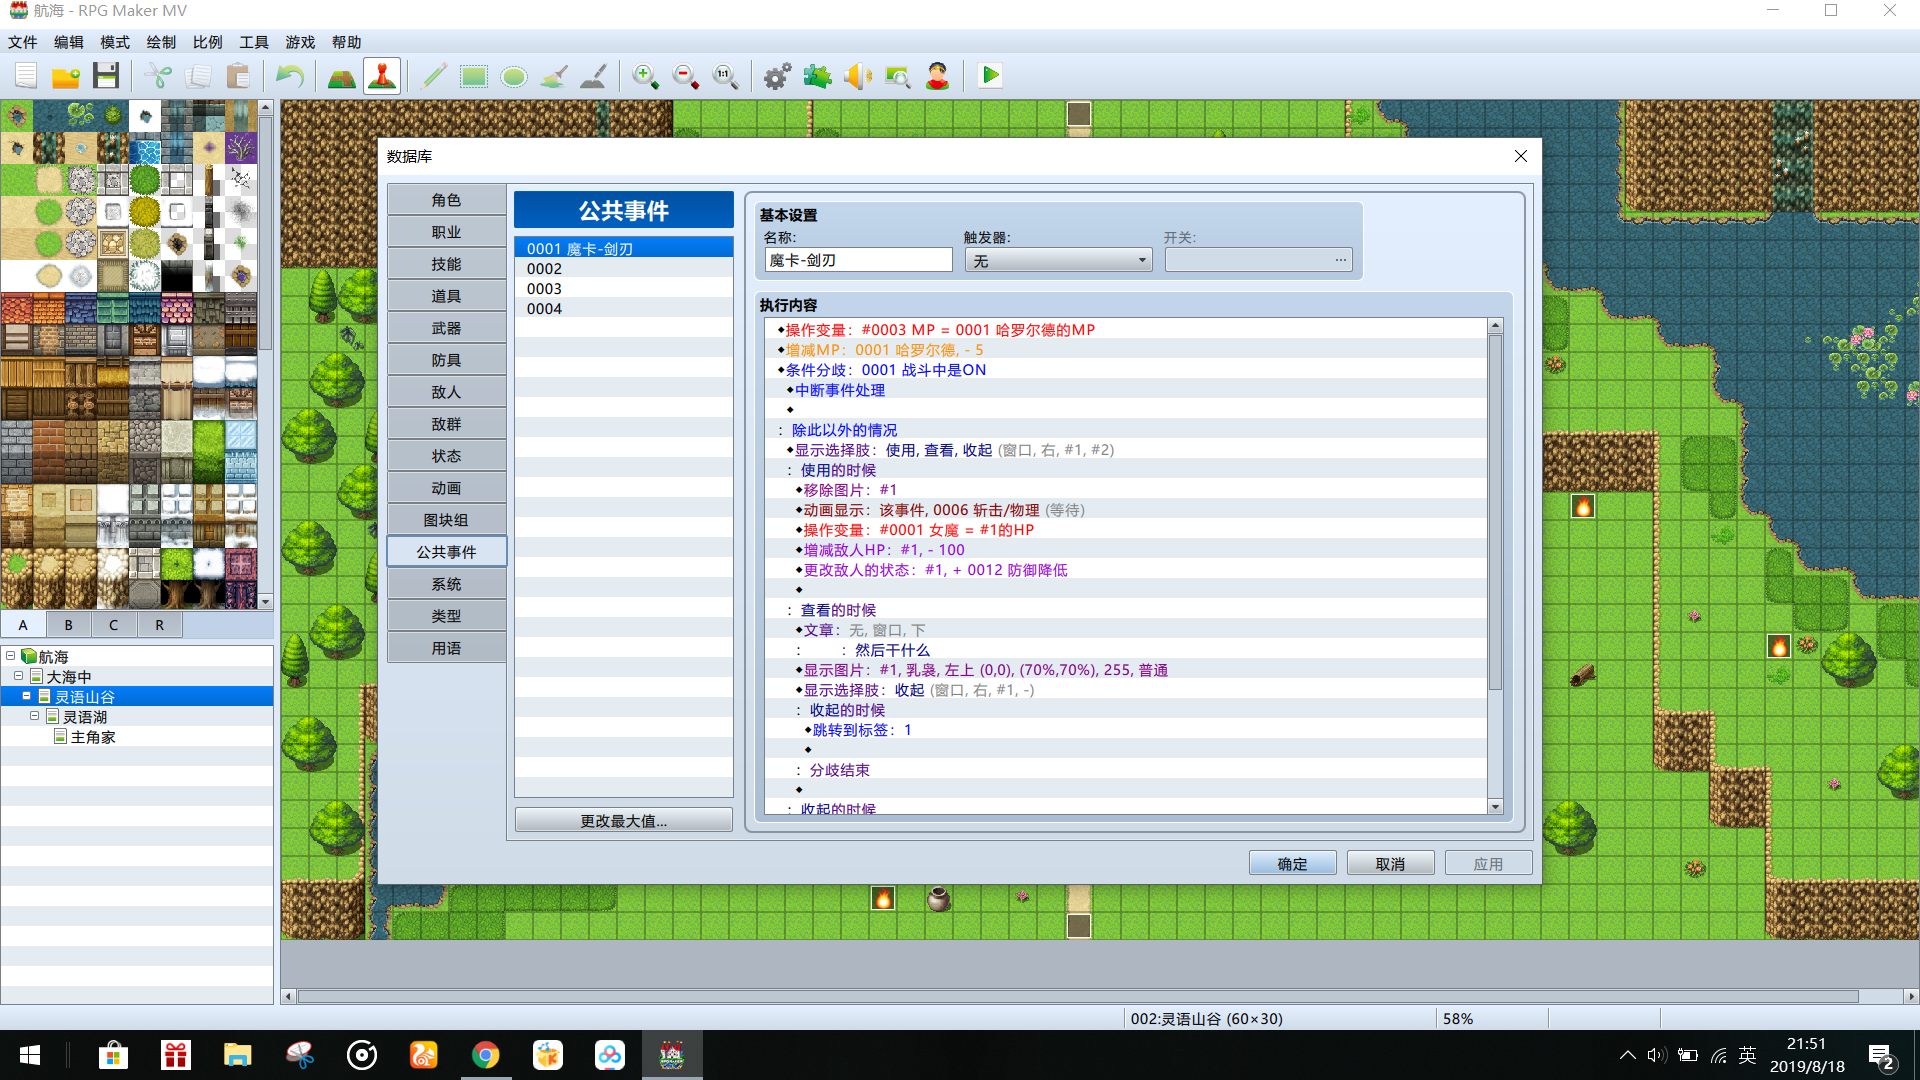Open the Event Searcher icon
The image size is (1920, 1080).
pyautogui.click(x=898, y=76)
